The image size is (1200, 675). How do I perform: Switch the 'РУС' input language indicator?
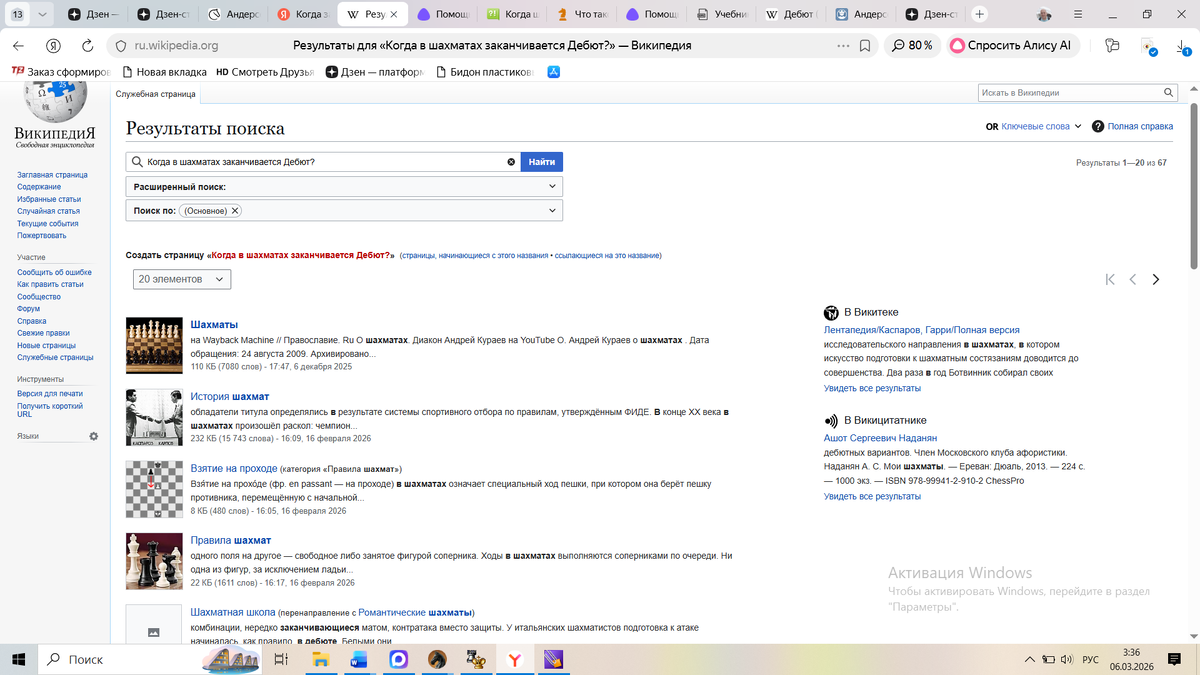(1091, 660)
